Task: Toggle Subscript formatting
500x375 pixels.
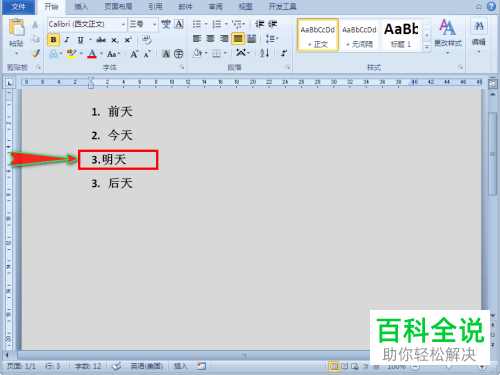Action: point(115,40)
